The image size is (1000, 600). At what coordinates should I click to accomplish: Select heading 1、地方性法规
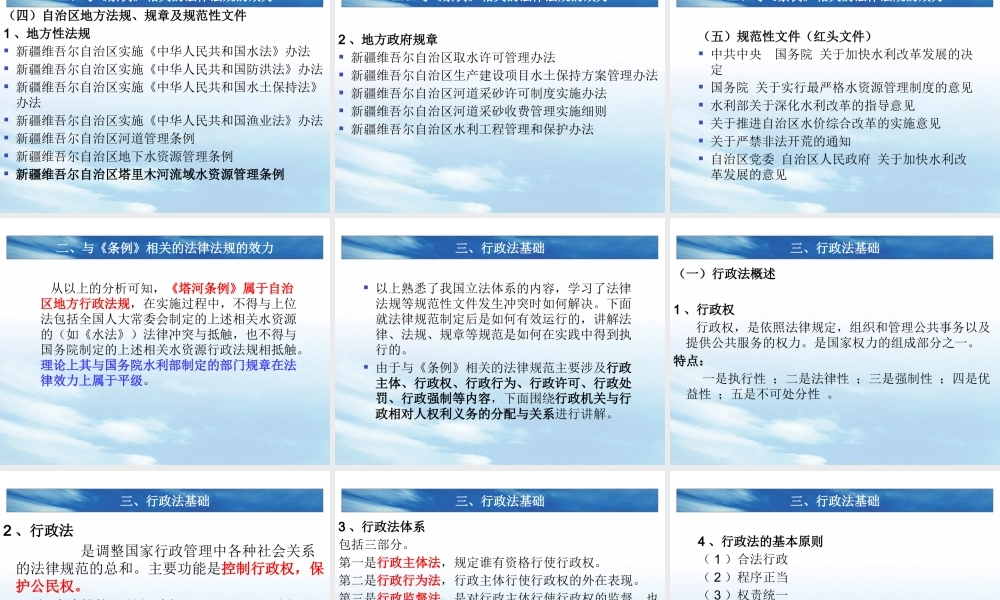click(x=47, y=33)
